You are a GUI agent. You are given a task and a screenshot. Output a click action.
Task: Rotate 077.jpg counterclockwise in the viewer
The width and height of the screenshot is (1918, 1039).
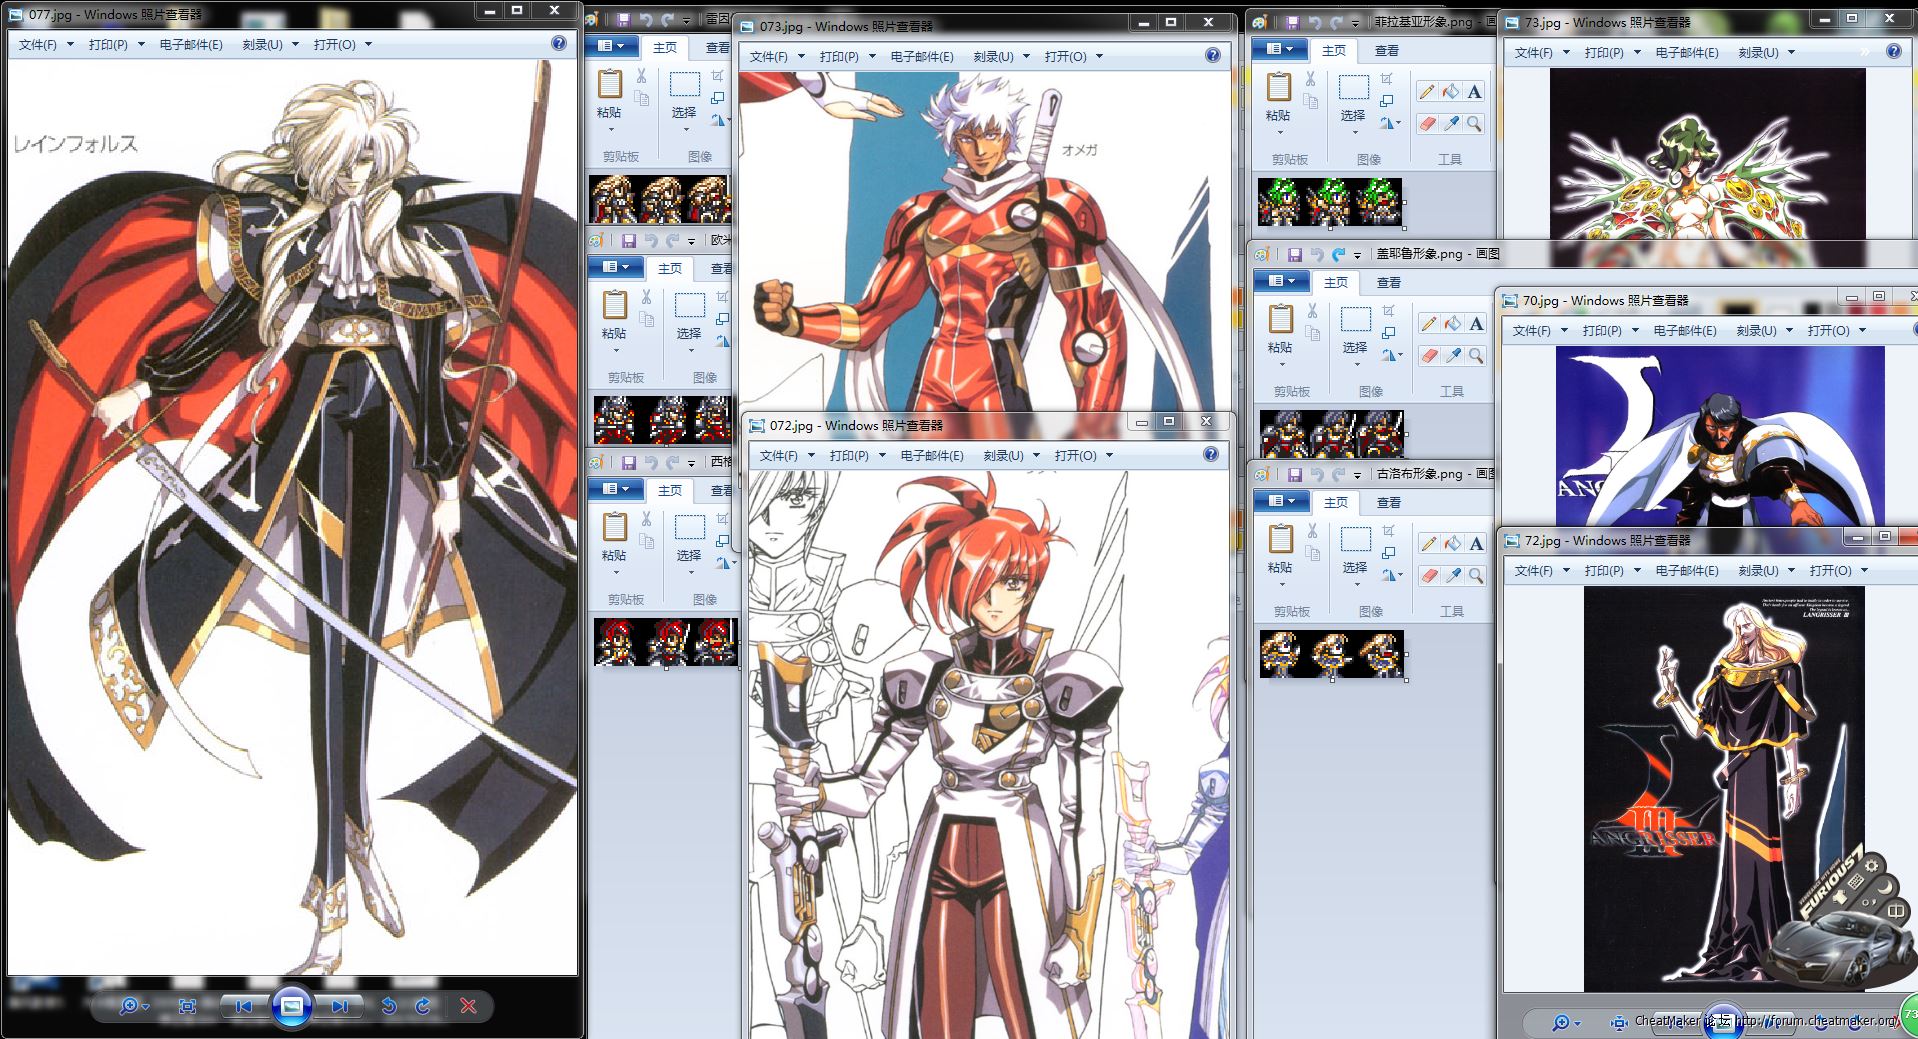pos(389,1006)
